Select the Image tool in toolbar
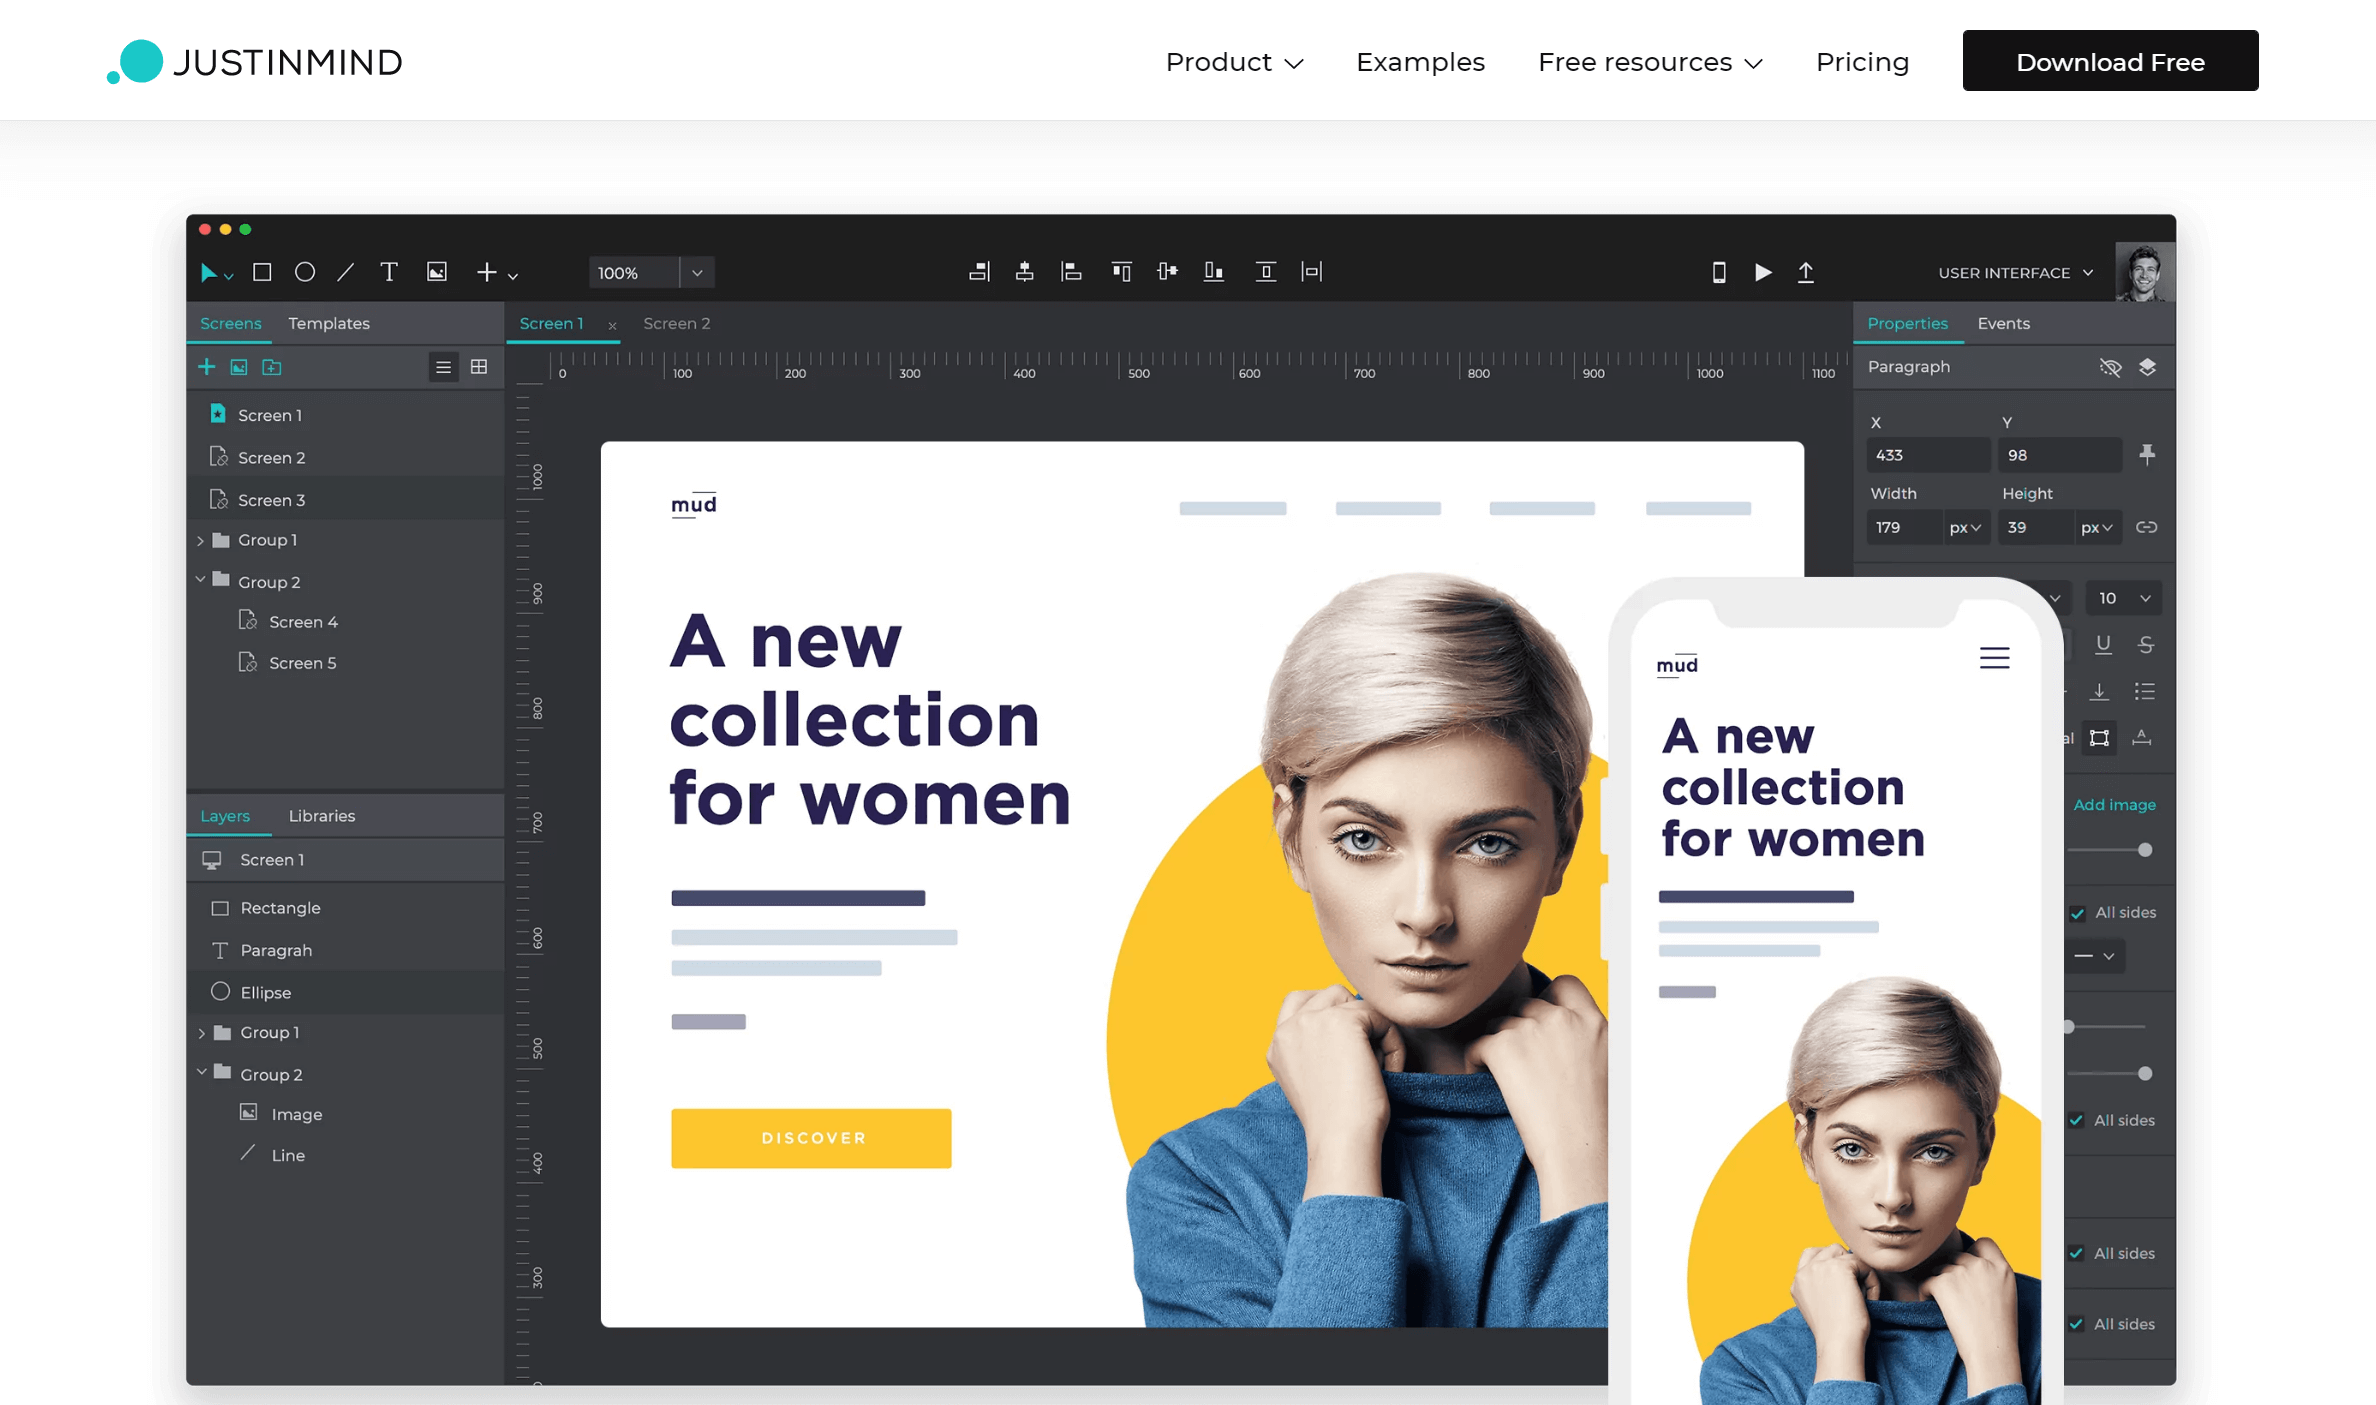 [437, 272]
